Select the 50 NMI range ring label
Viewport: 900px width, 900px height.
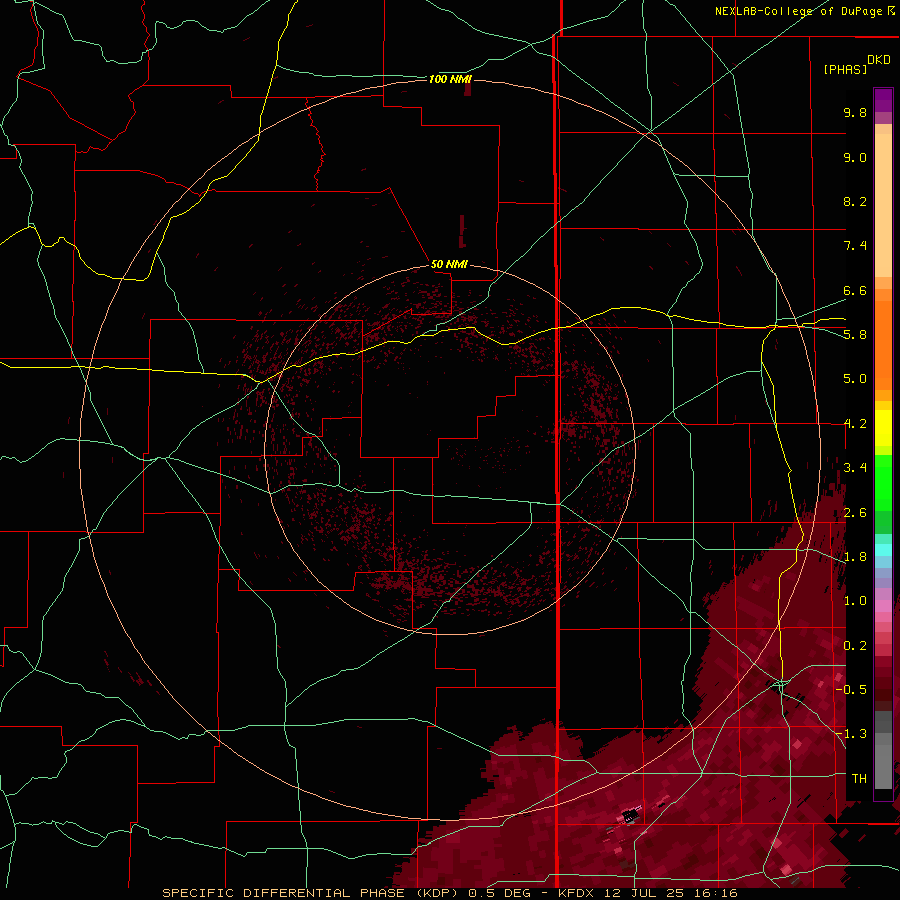[x=449, y=264]
